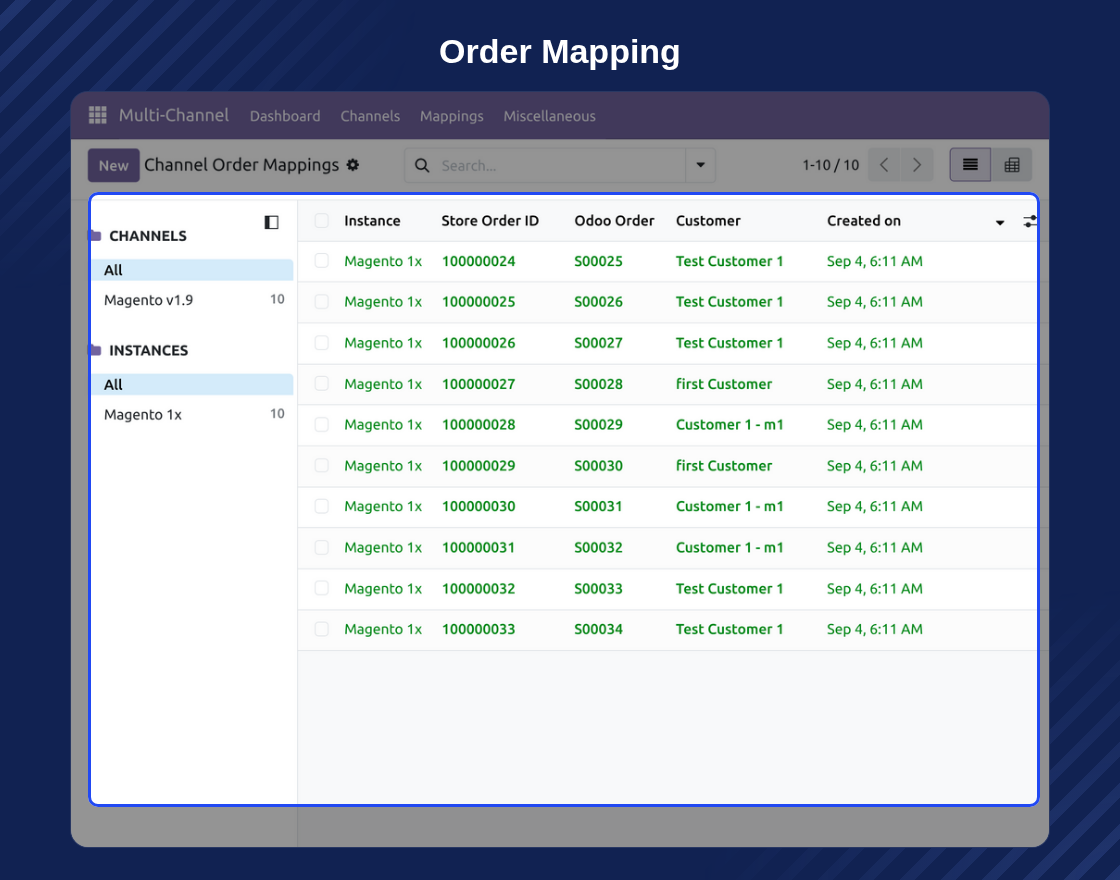The image size is (1120, 880).
Task: Switch to pivot table view
Action: click(x=1011, y=165)
